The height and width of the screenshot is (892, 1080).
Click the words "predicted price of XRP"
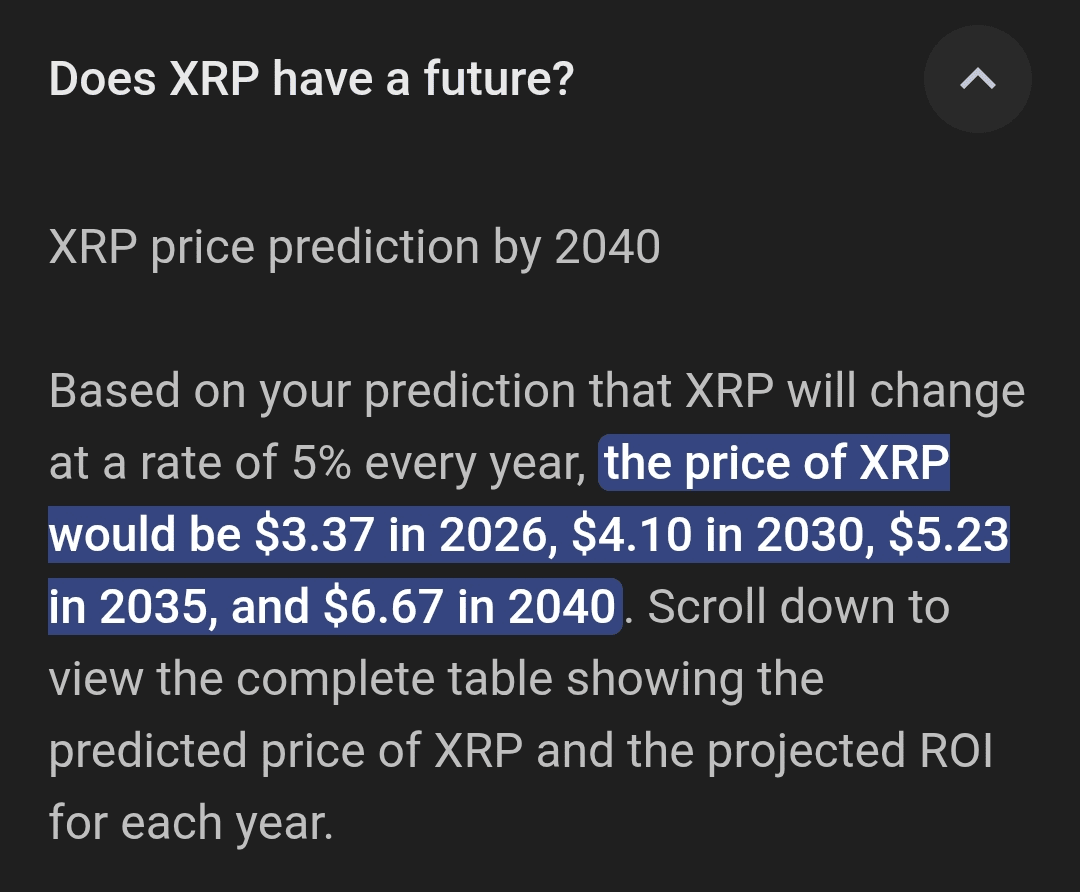[286, 750]
